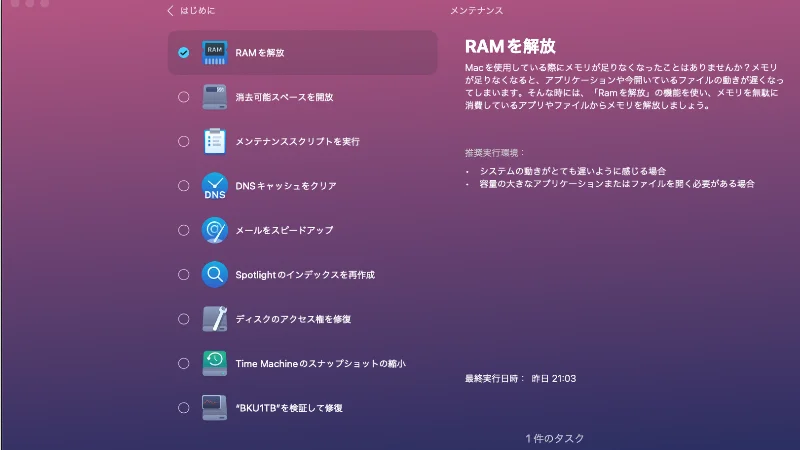Click the mail speed-up icon
Image resolution: width=800 pixels, height=450 pixels.
(215, 230)
